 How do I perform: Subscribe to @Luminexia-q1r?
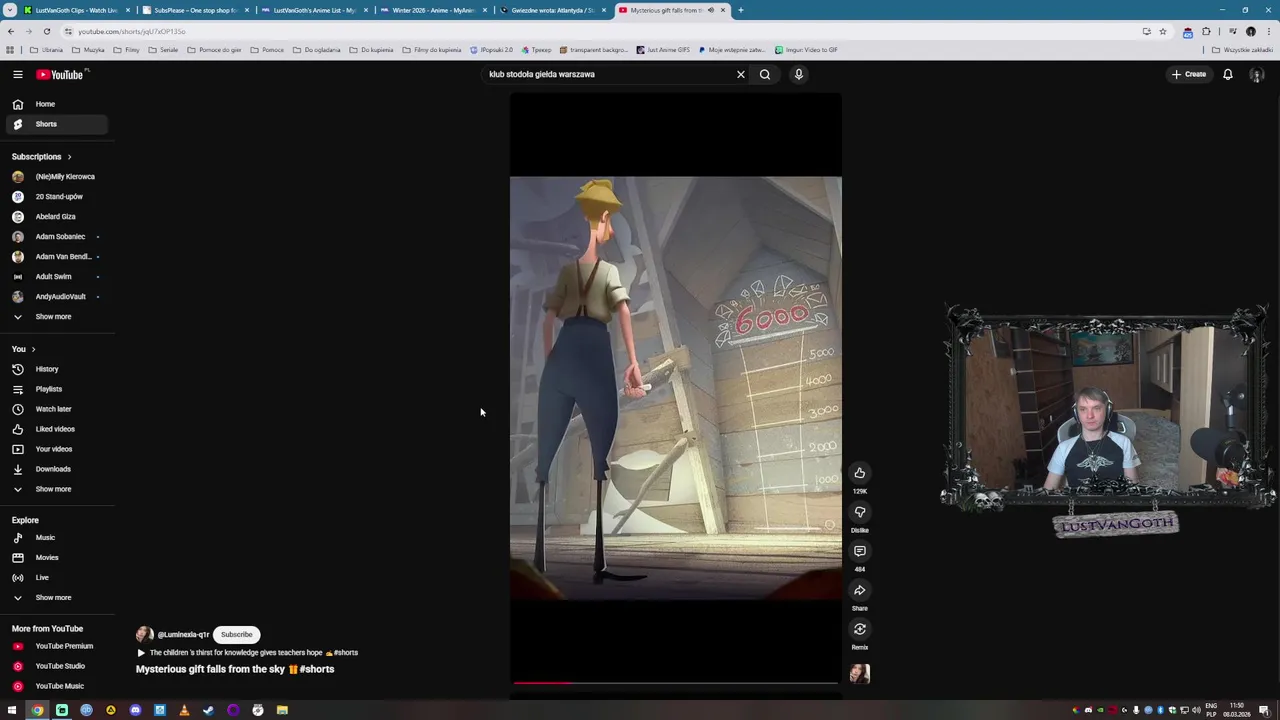click(237, 635)
